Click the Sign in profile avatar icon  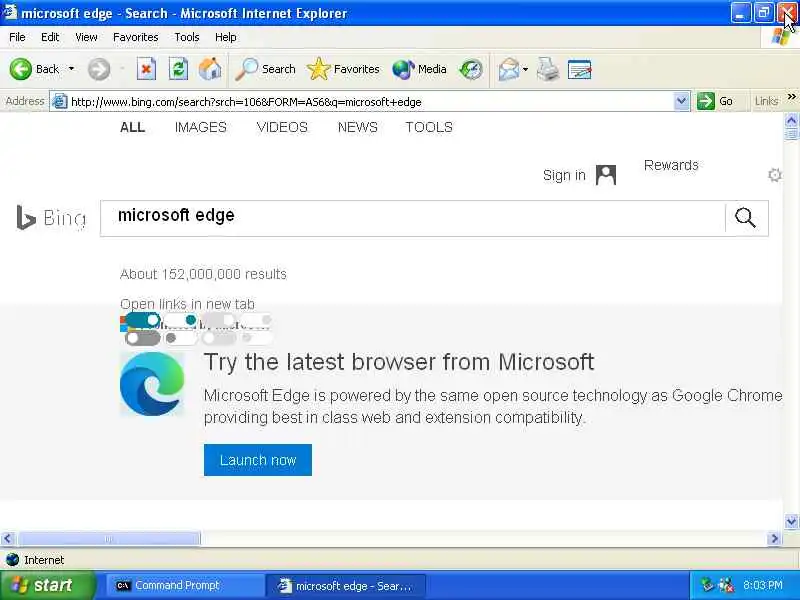pos(606,175)
